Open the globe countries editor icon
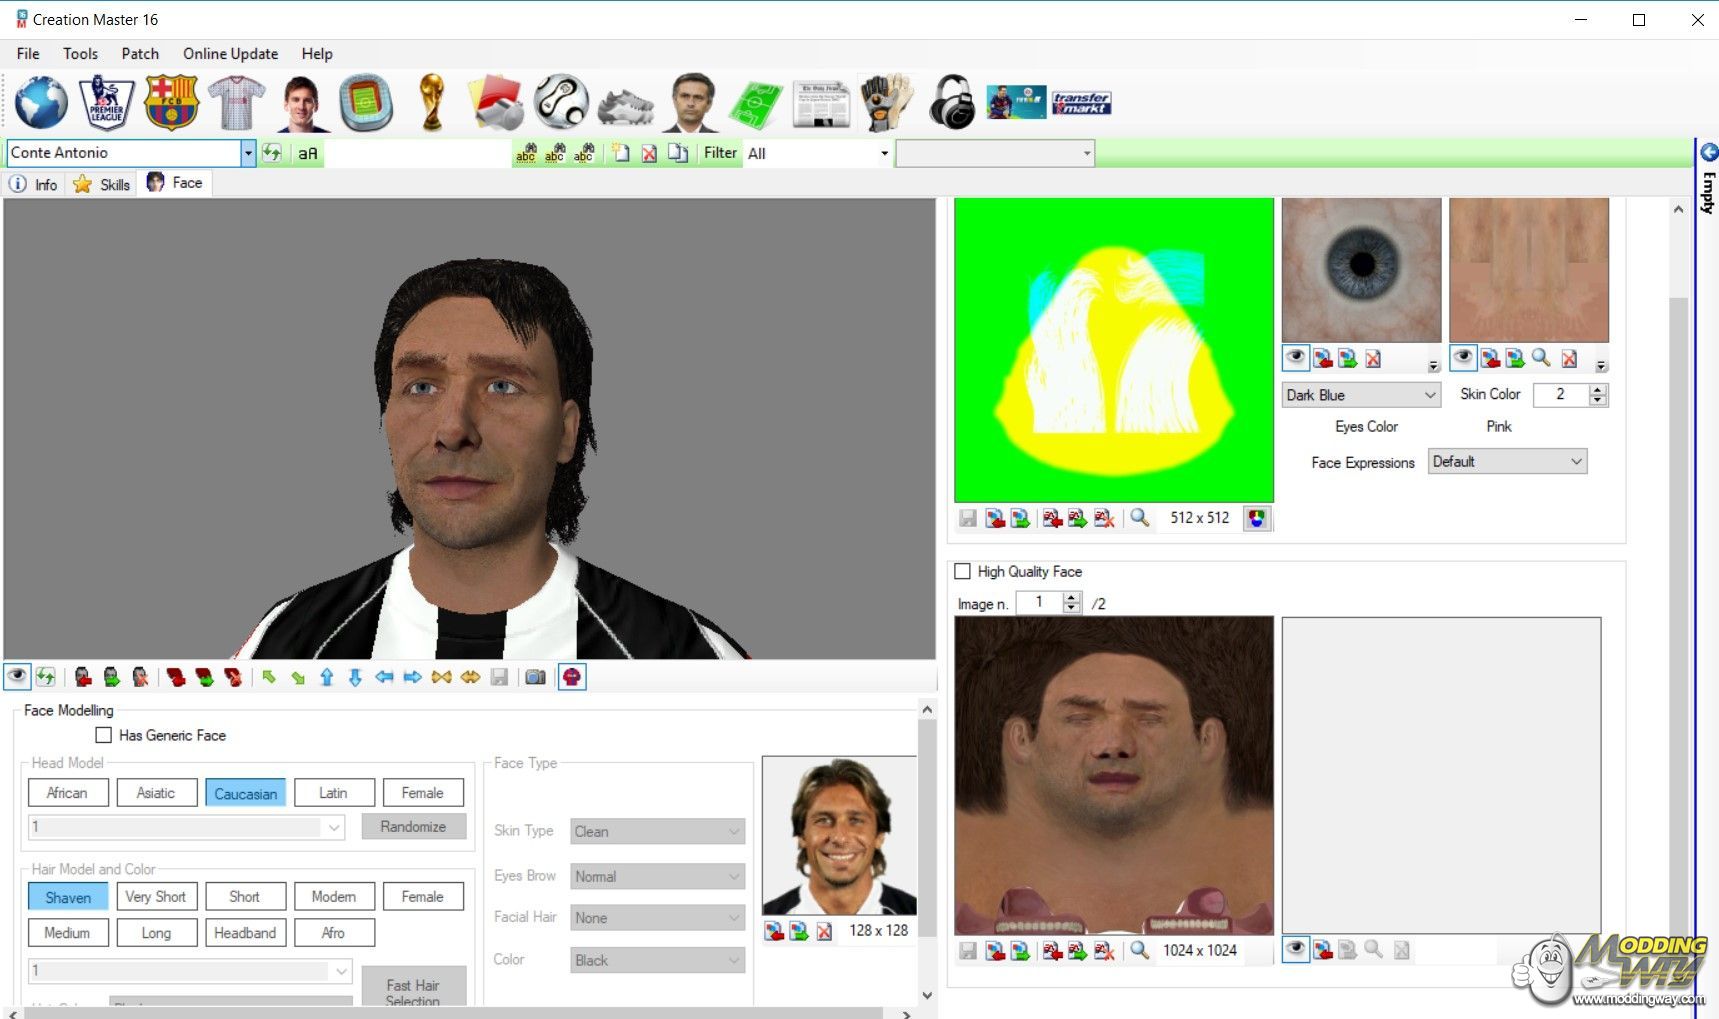This screenshot has height=1019, width=1719. (x=41, y=103)
